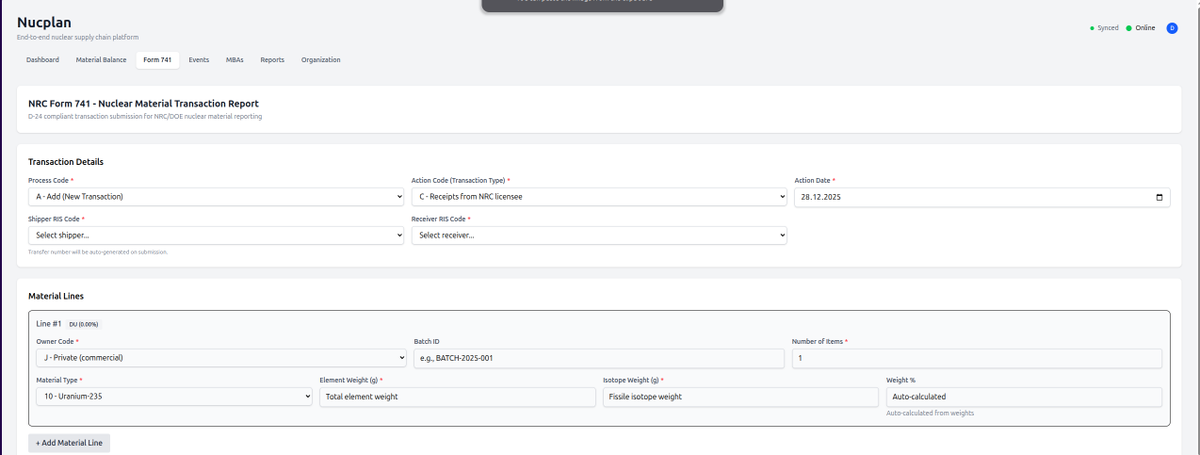Click the Nucplan logo title
Viewport: 1200px width, 455px height.
44,22
